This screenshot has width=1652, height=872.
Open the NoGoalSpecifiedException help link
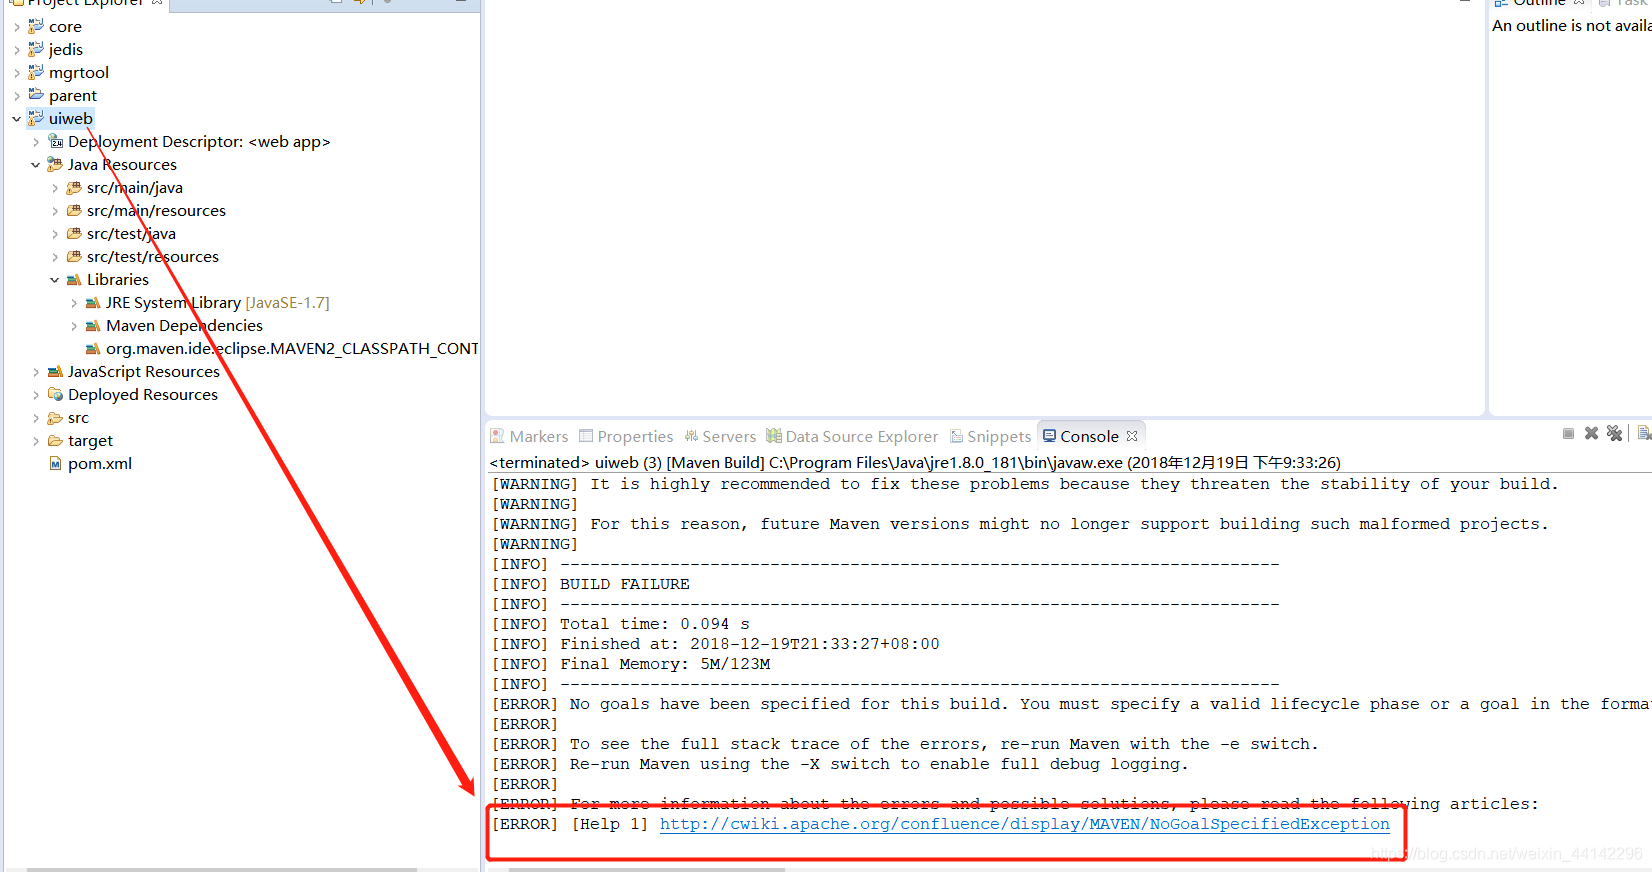1024,824
